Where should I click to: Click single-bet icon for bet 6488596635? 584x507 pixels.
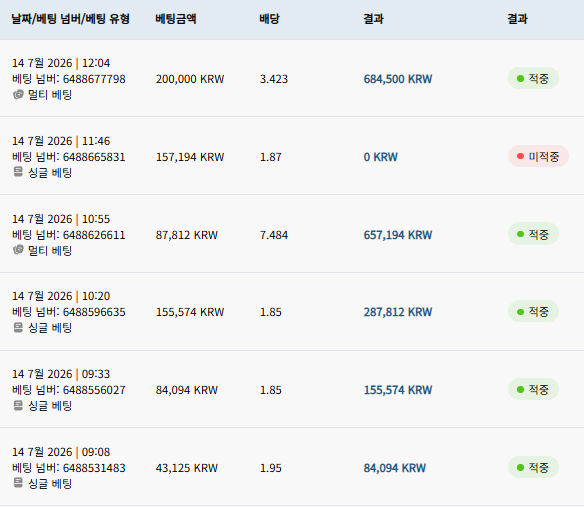pos(18,327)
